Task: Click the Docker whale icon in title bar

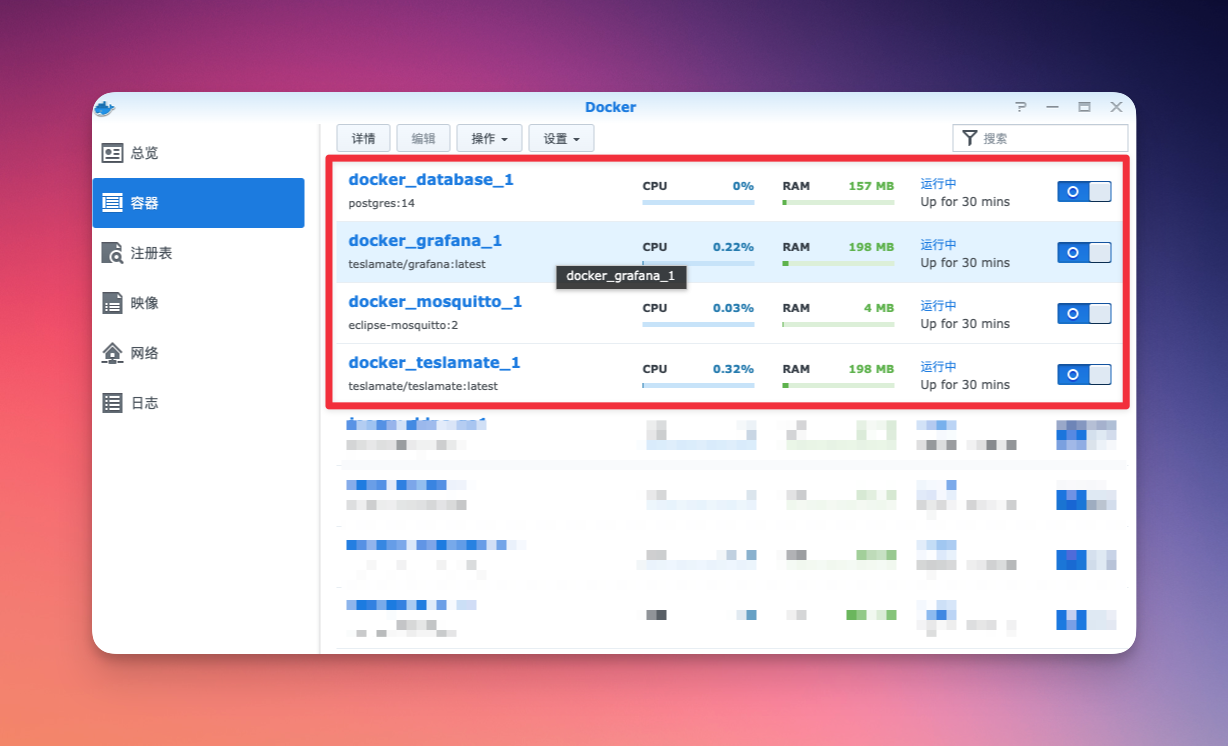Action: (x=105, y=108)
